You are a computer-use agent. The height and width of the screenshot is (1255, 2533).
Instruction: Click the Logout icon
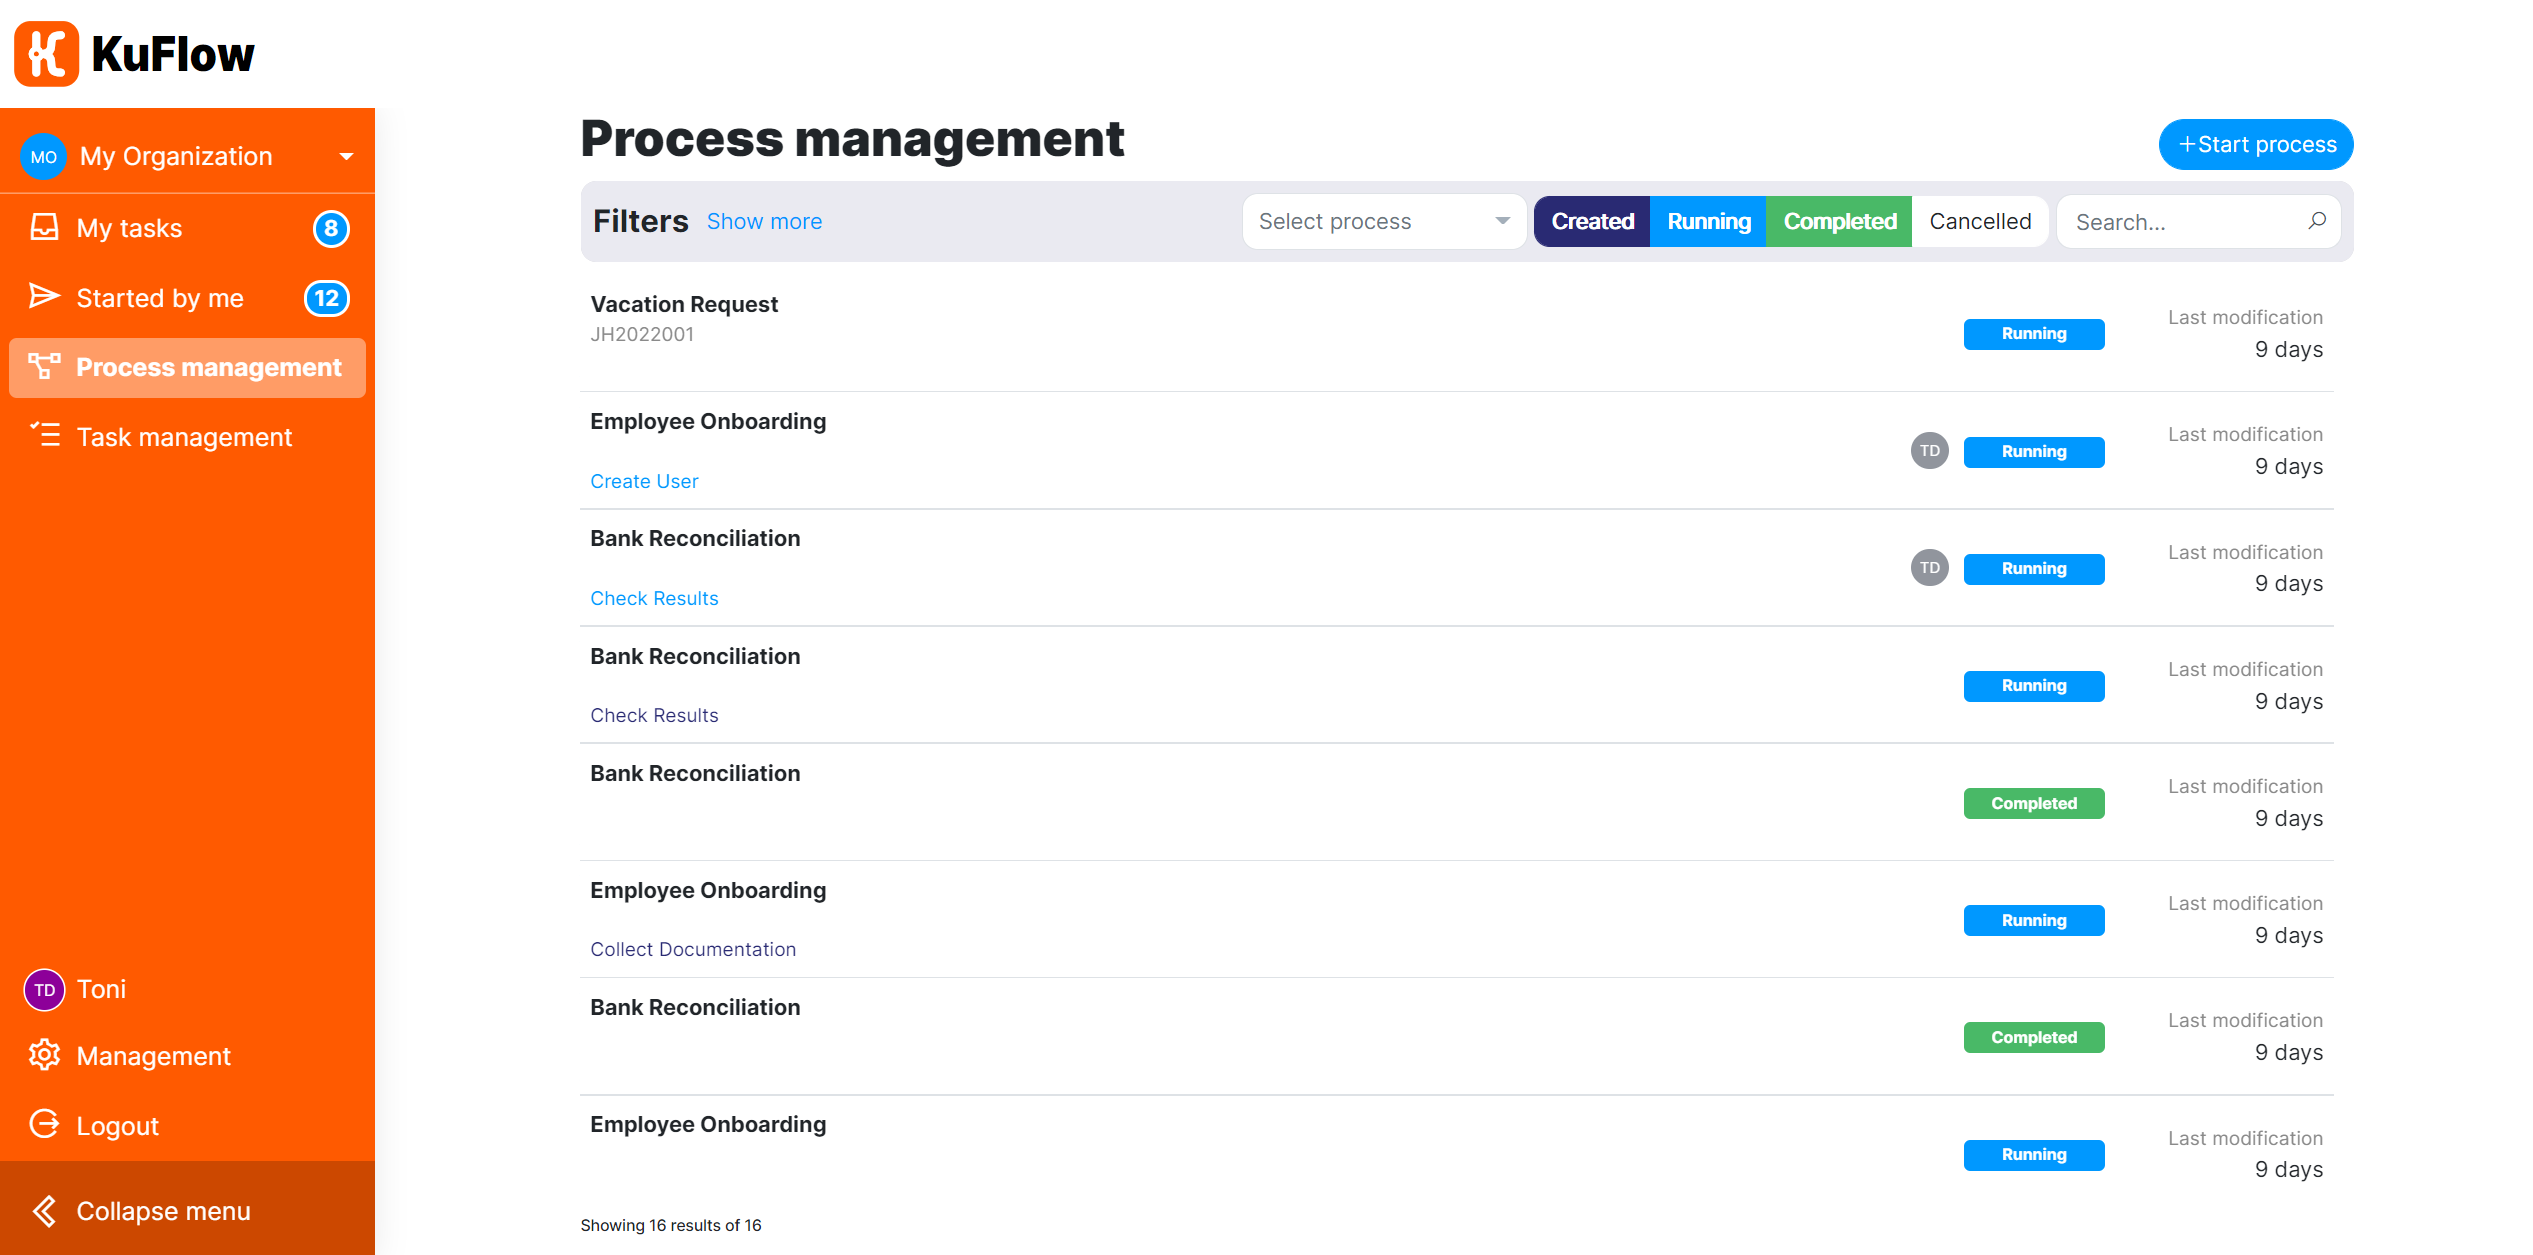coord(44,1124)
